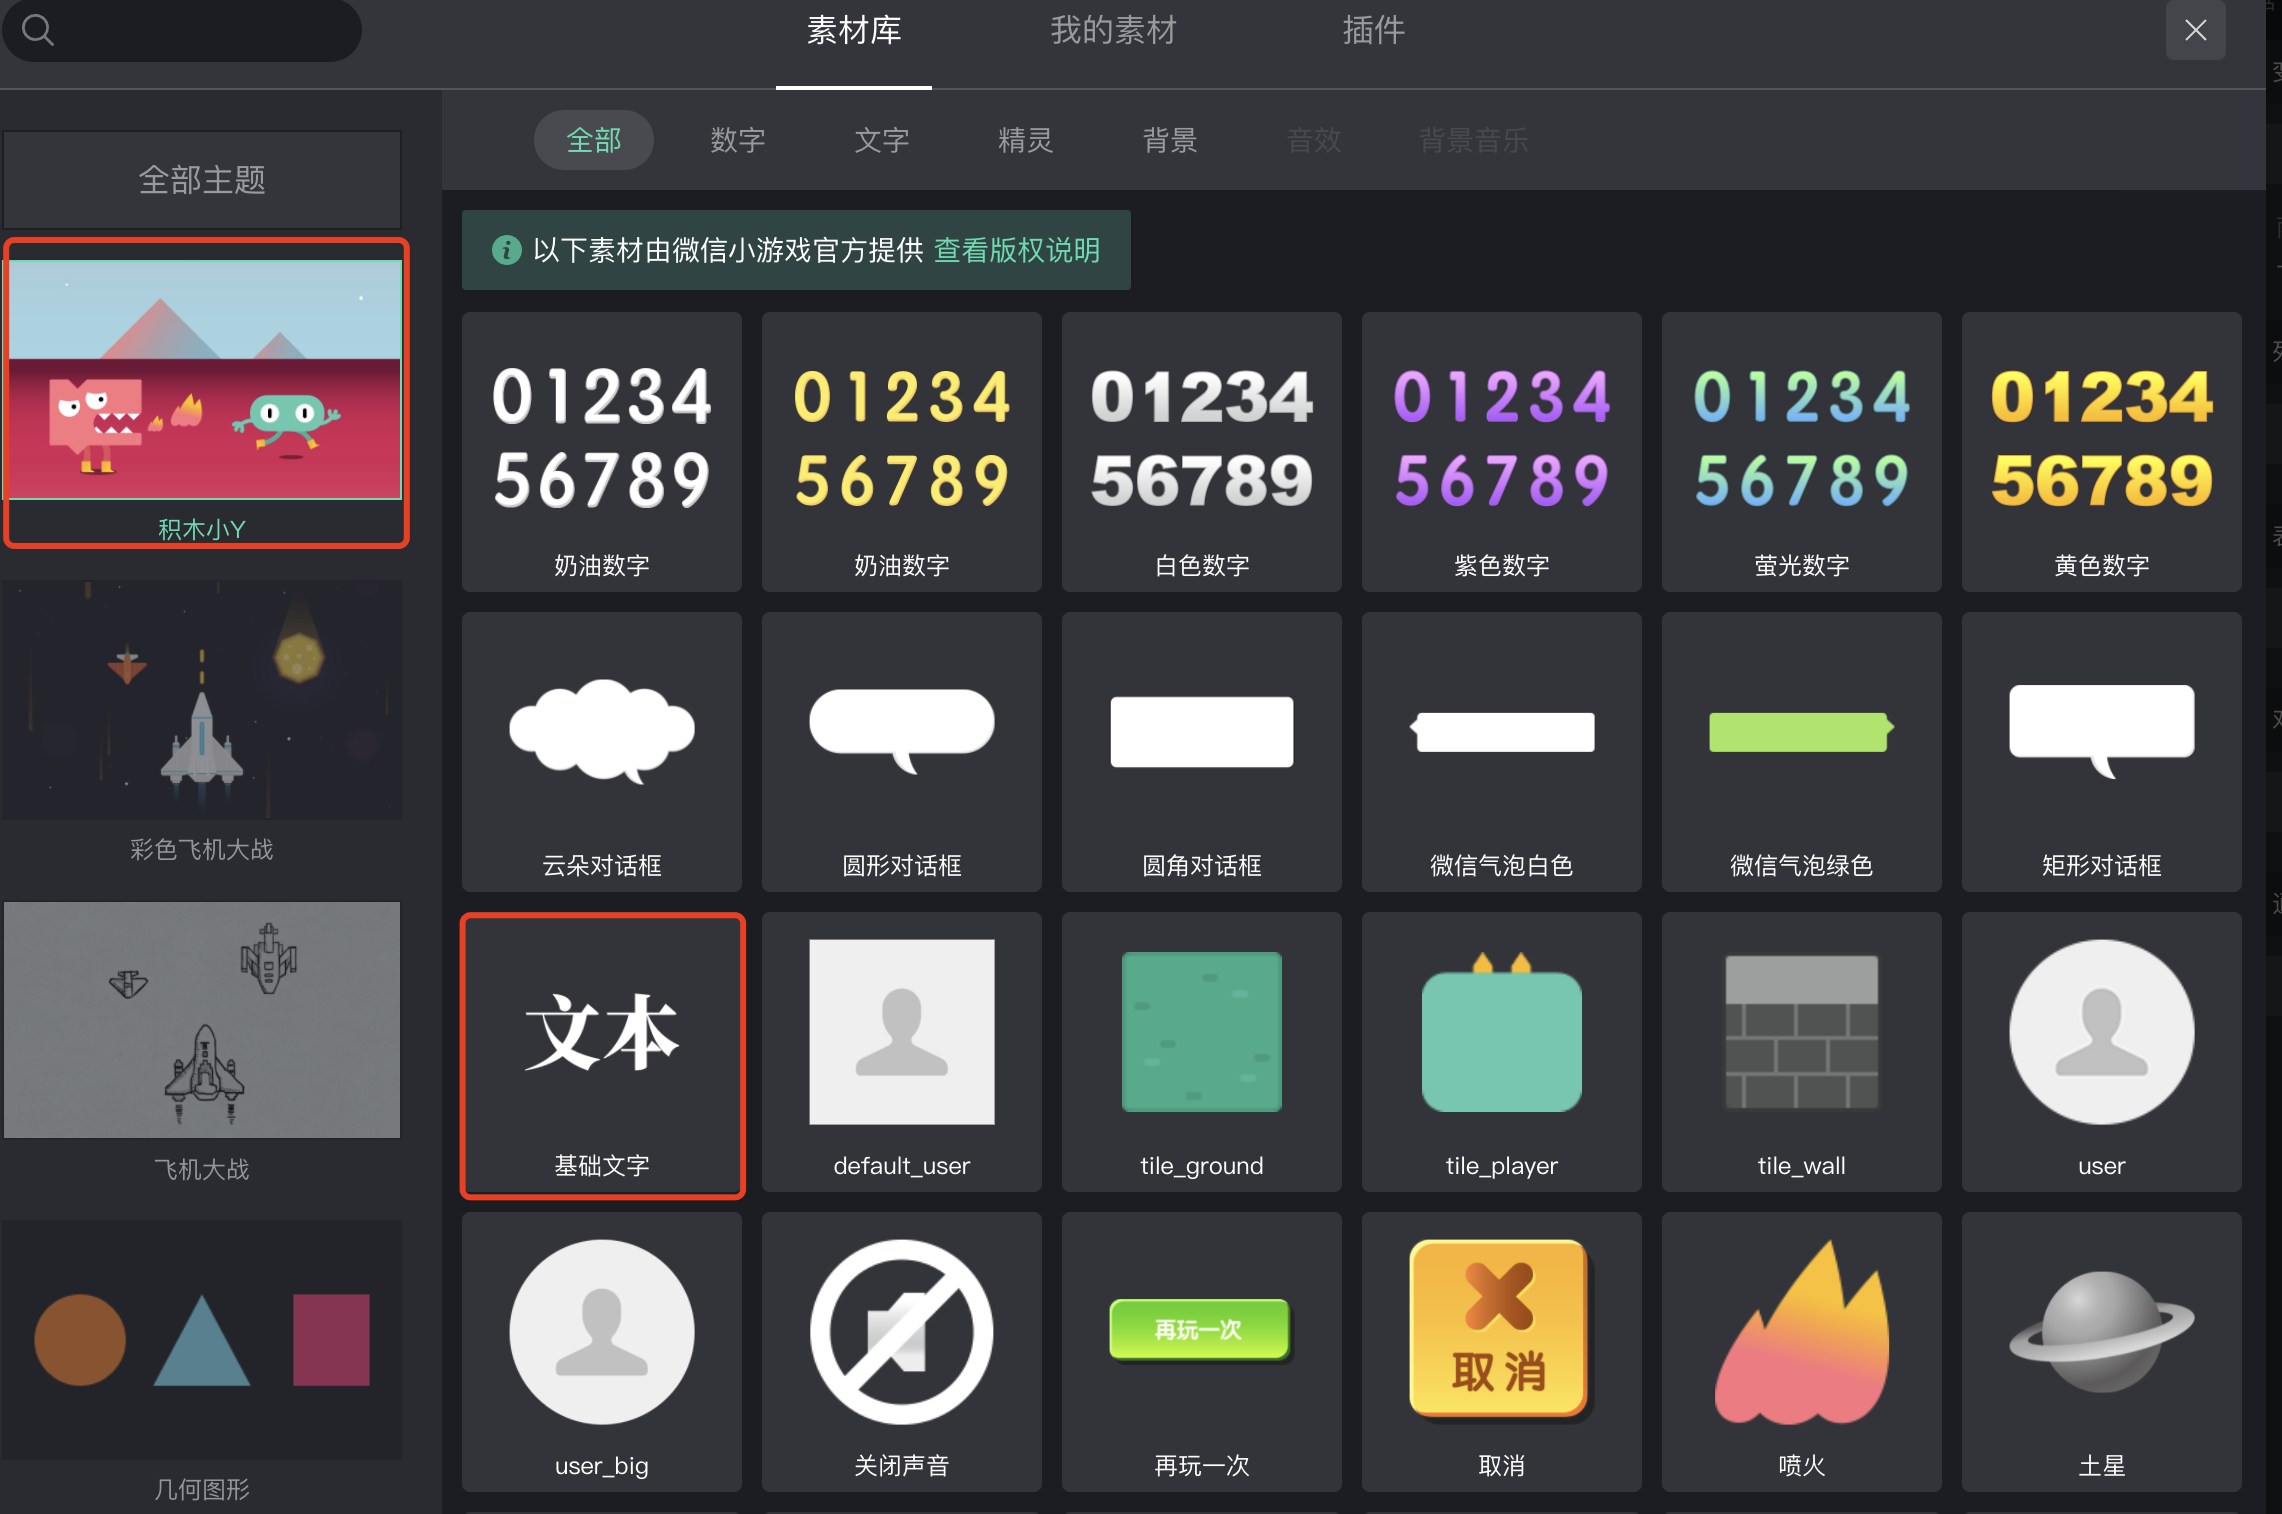Select the yellow numbers (黄色数字) font

pyautogui.click(x=2101, y=450)
